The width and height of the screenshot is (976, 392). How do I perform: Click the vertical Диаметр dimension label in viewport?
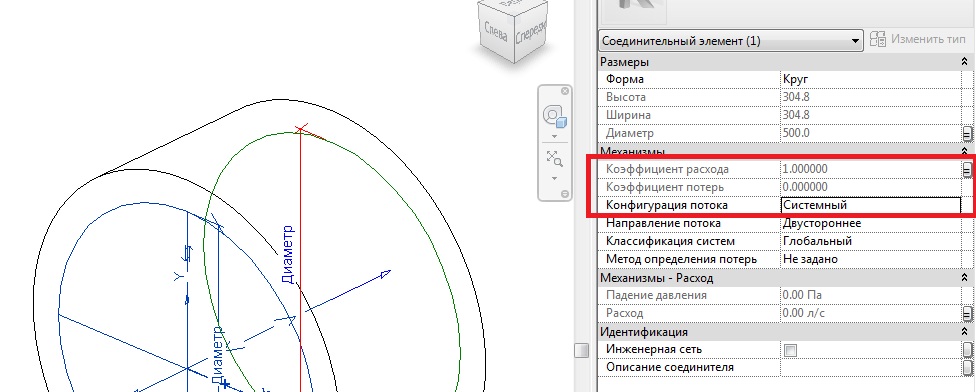[288, 255]
